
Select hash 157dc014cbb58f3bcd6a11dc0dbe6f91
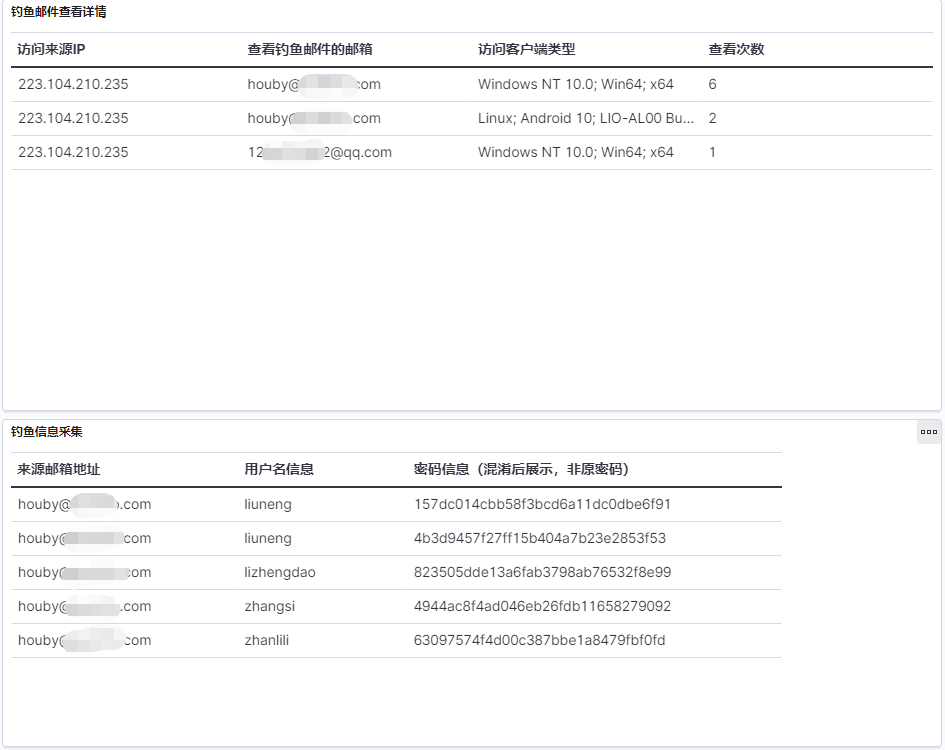(x=542, y=505)
